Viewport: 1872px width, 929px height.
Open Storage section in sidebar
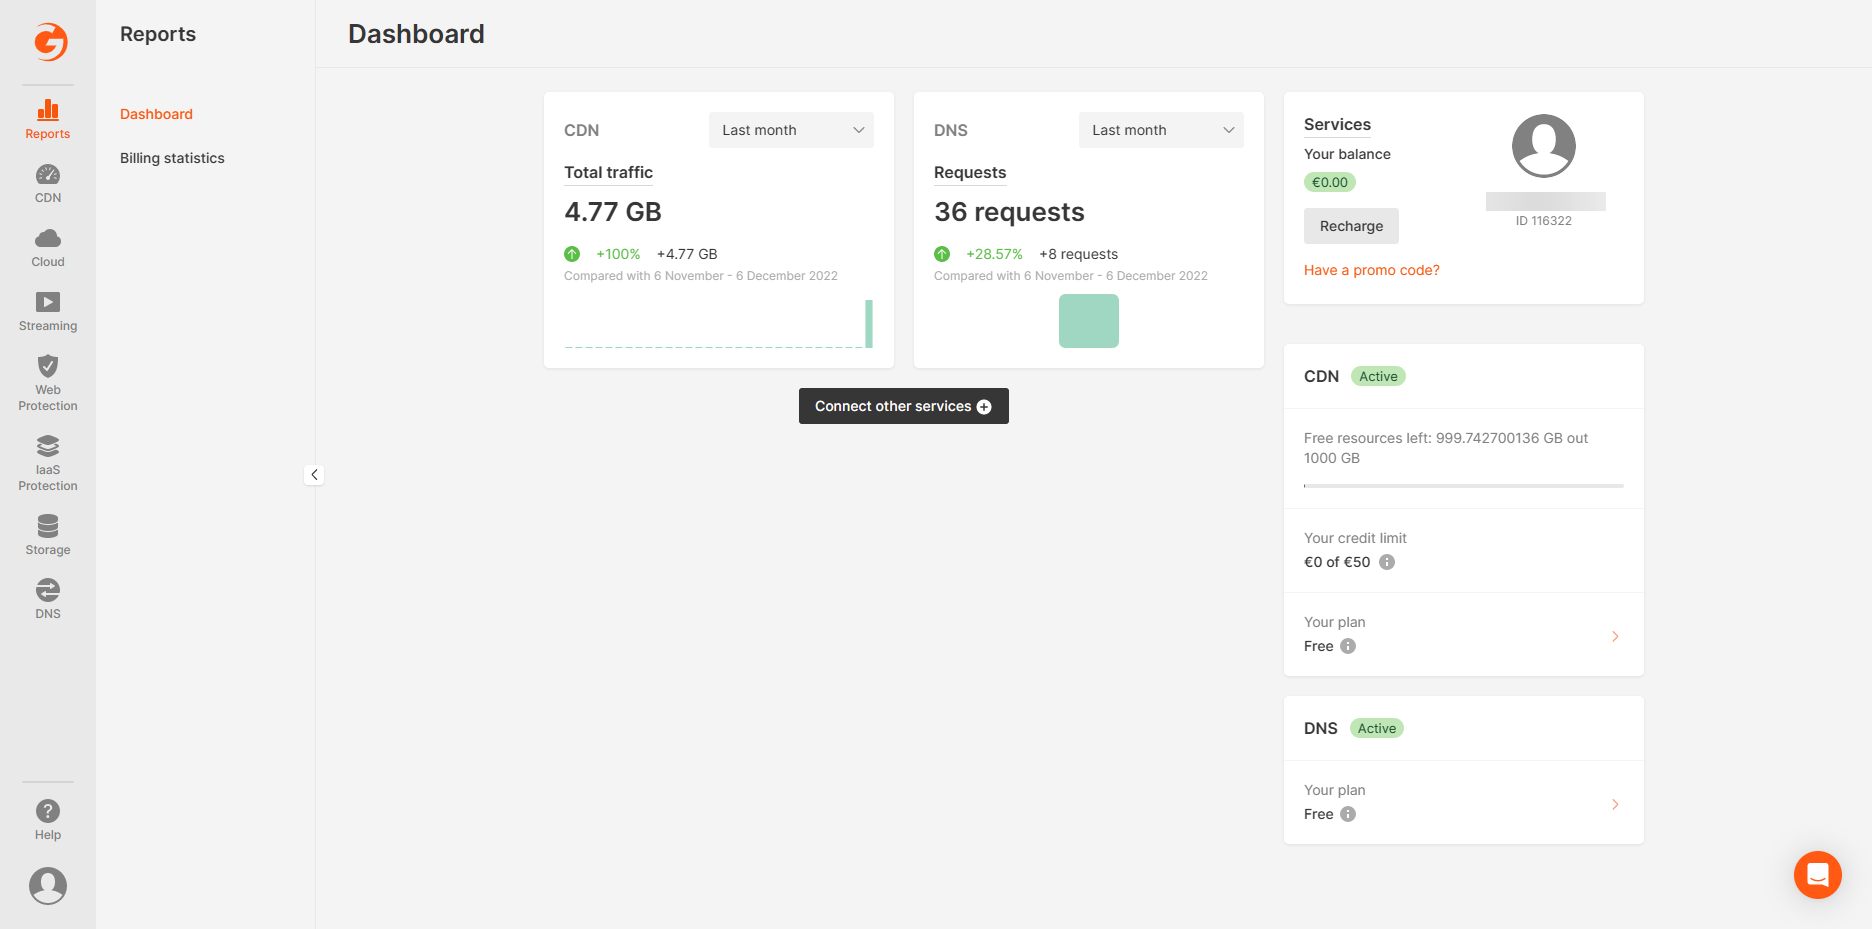[47, 535]
